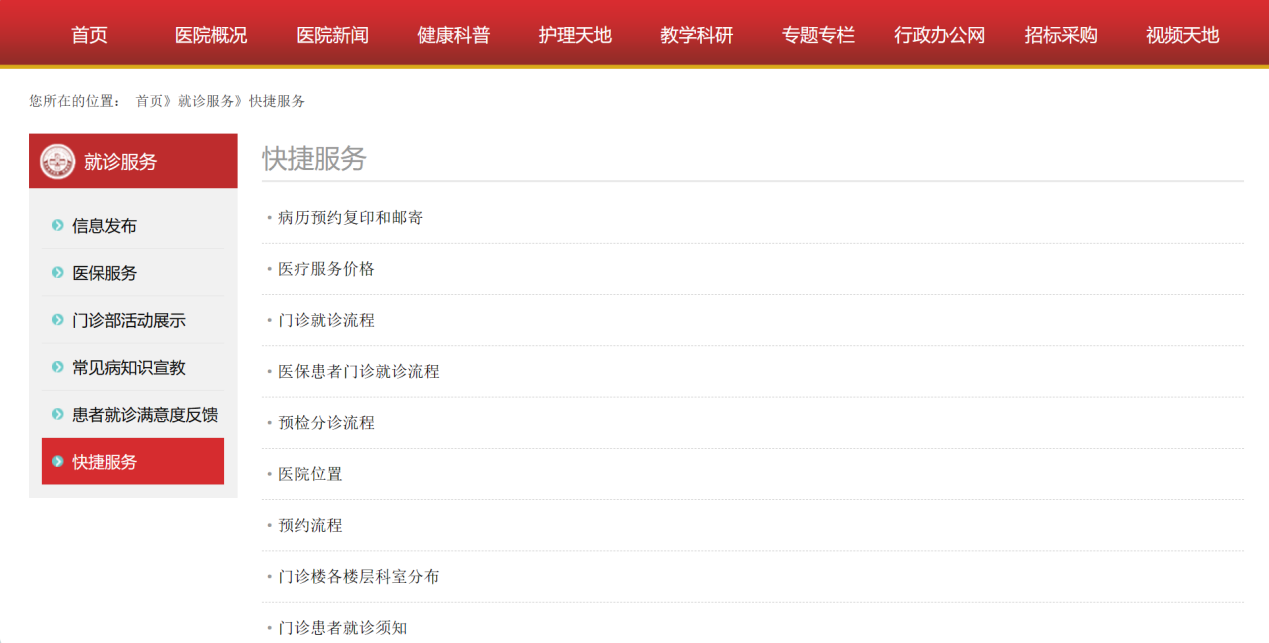The width and height of the screenshot is (1269, 643).
Task: Go to 招标采购 in the top navigation
Action: [1061, 35]
